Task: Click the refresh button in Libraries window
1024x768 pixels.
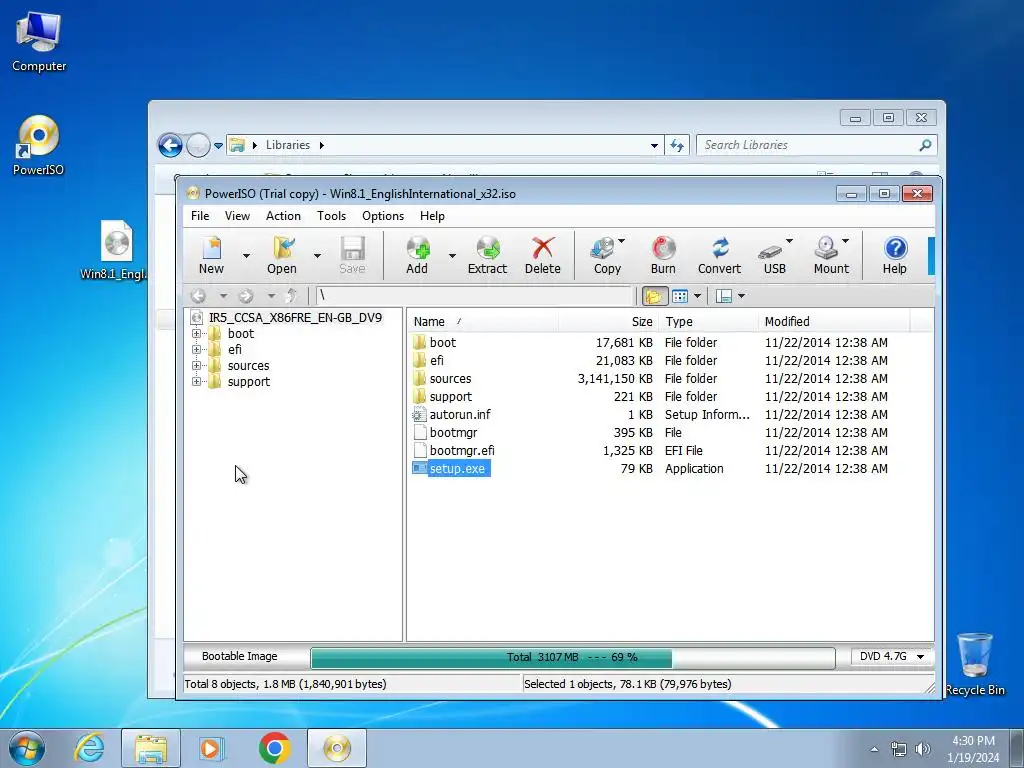Action: (677, 146)
